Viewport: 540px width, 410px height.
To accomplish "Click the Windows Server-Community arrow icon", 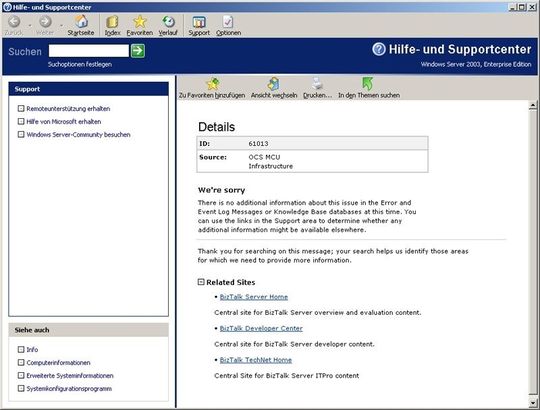I will tap(21, 135).
